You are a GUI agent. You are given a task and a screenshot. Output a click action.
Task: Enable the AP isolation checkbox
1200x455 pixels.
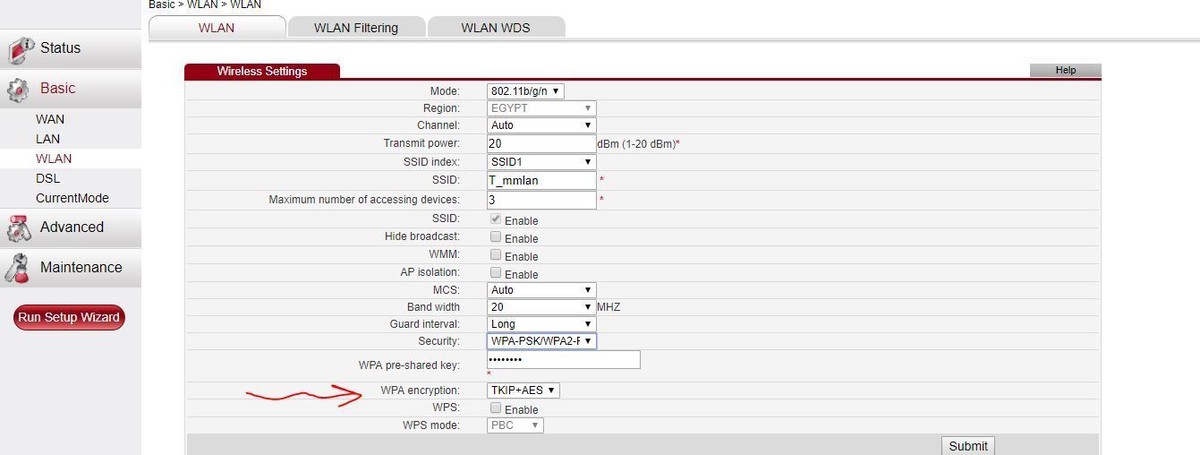click(495, 273)
